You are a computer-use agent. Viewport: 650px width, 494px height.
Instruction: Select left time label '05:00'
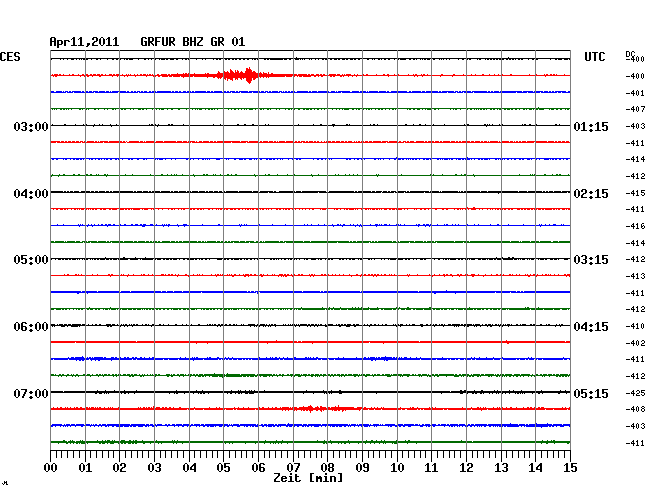pos(31,260)
